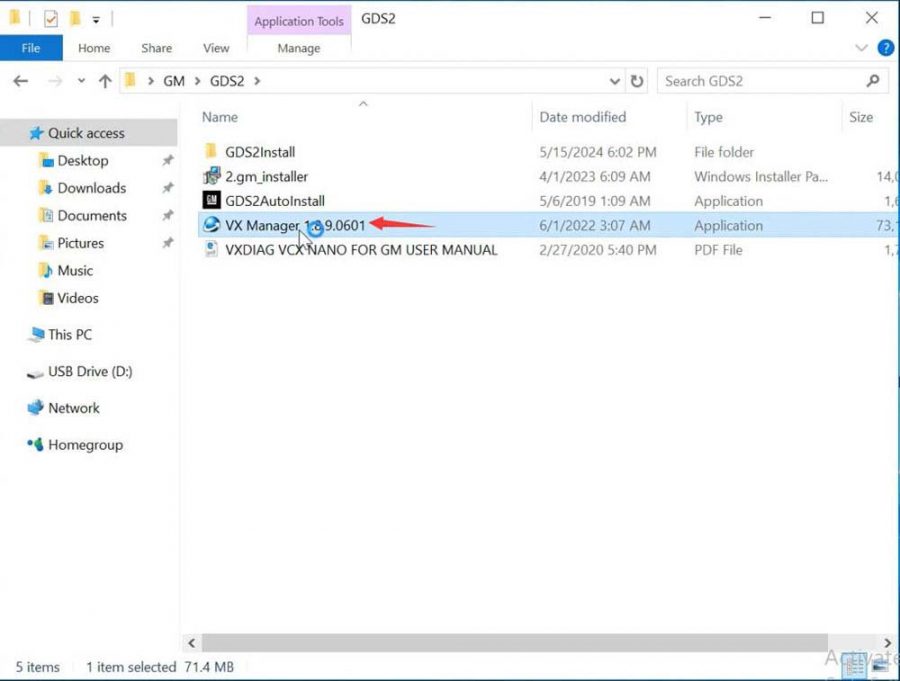Go up one folder level

pos(104,80)
